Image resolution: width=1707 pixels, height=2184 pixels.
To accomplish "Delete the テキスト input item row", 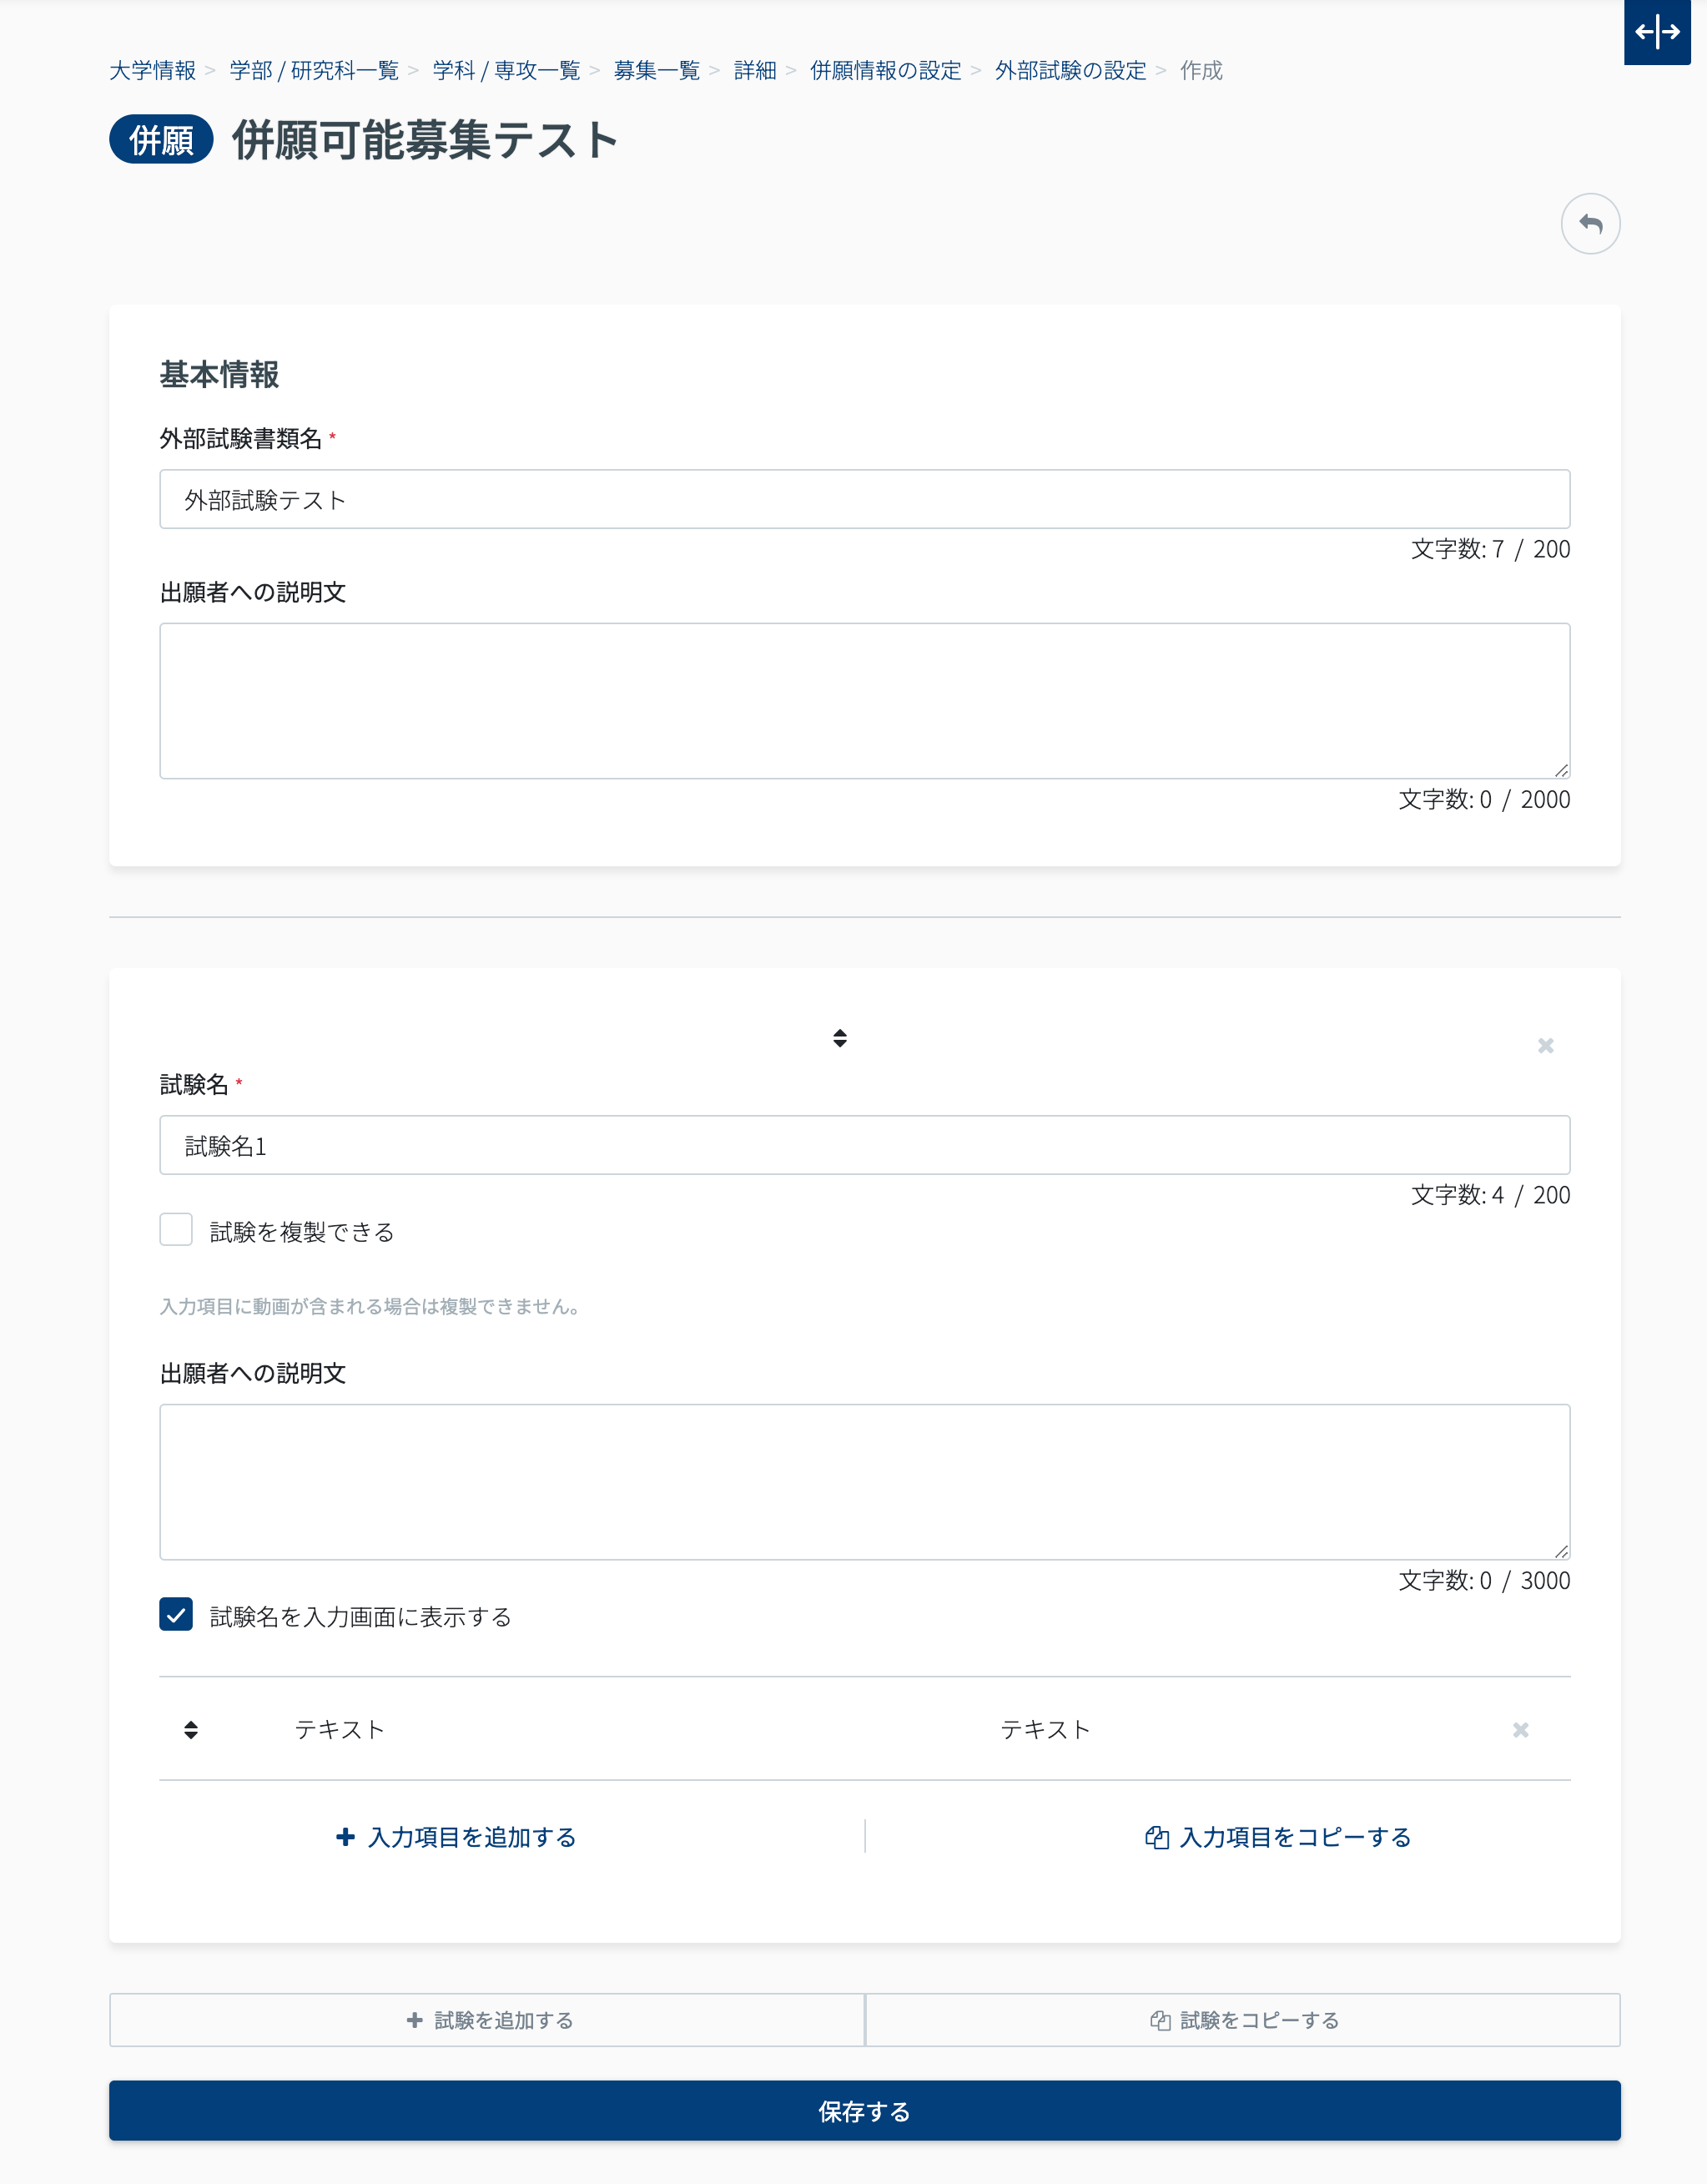I will 1519,1729.
